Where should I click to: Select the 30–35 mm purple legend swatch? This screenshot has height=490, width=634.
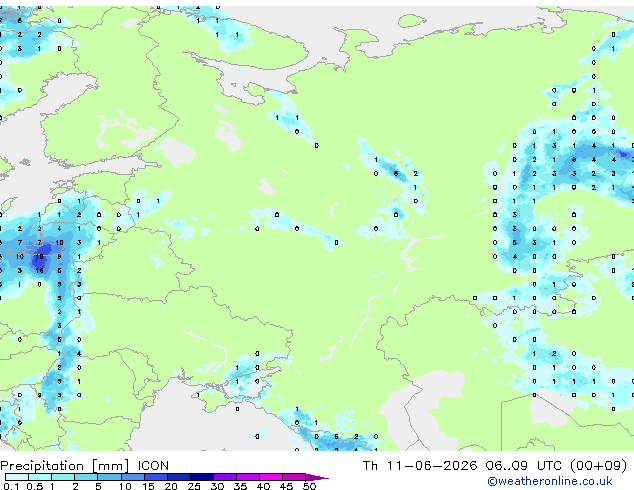coord(224,477)
